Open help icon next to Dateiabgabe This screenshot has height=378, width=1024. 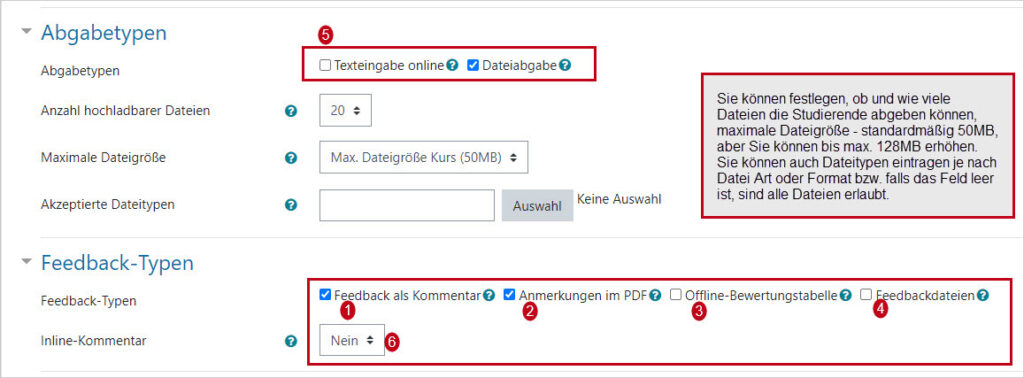[565, 65]
